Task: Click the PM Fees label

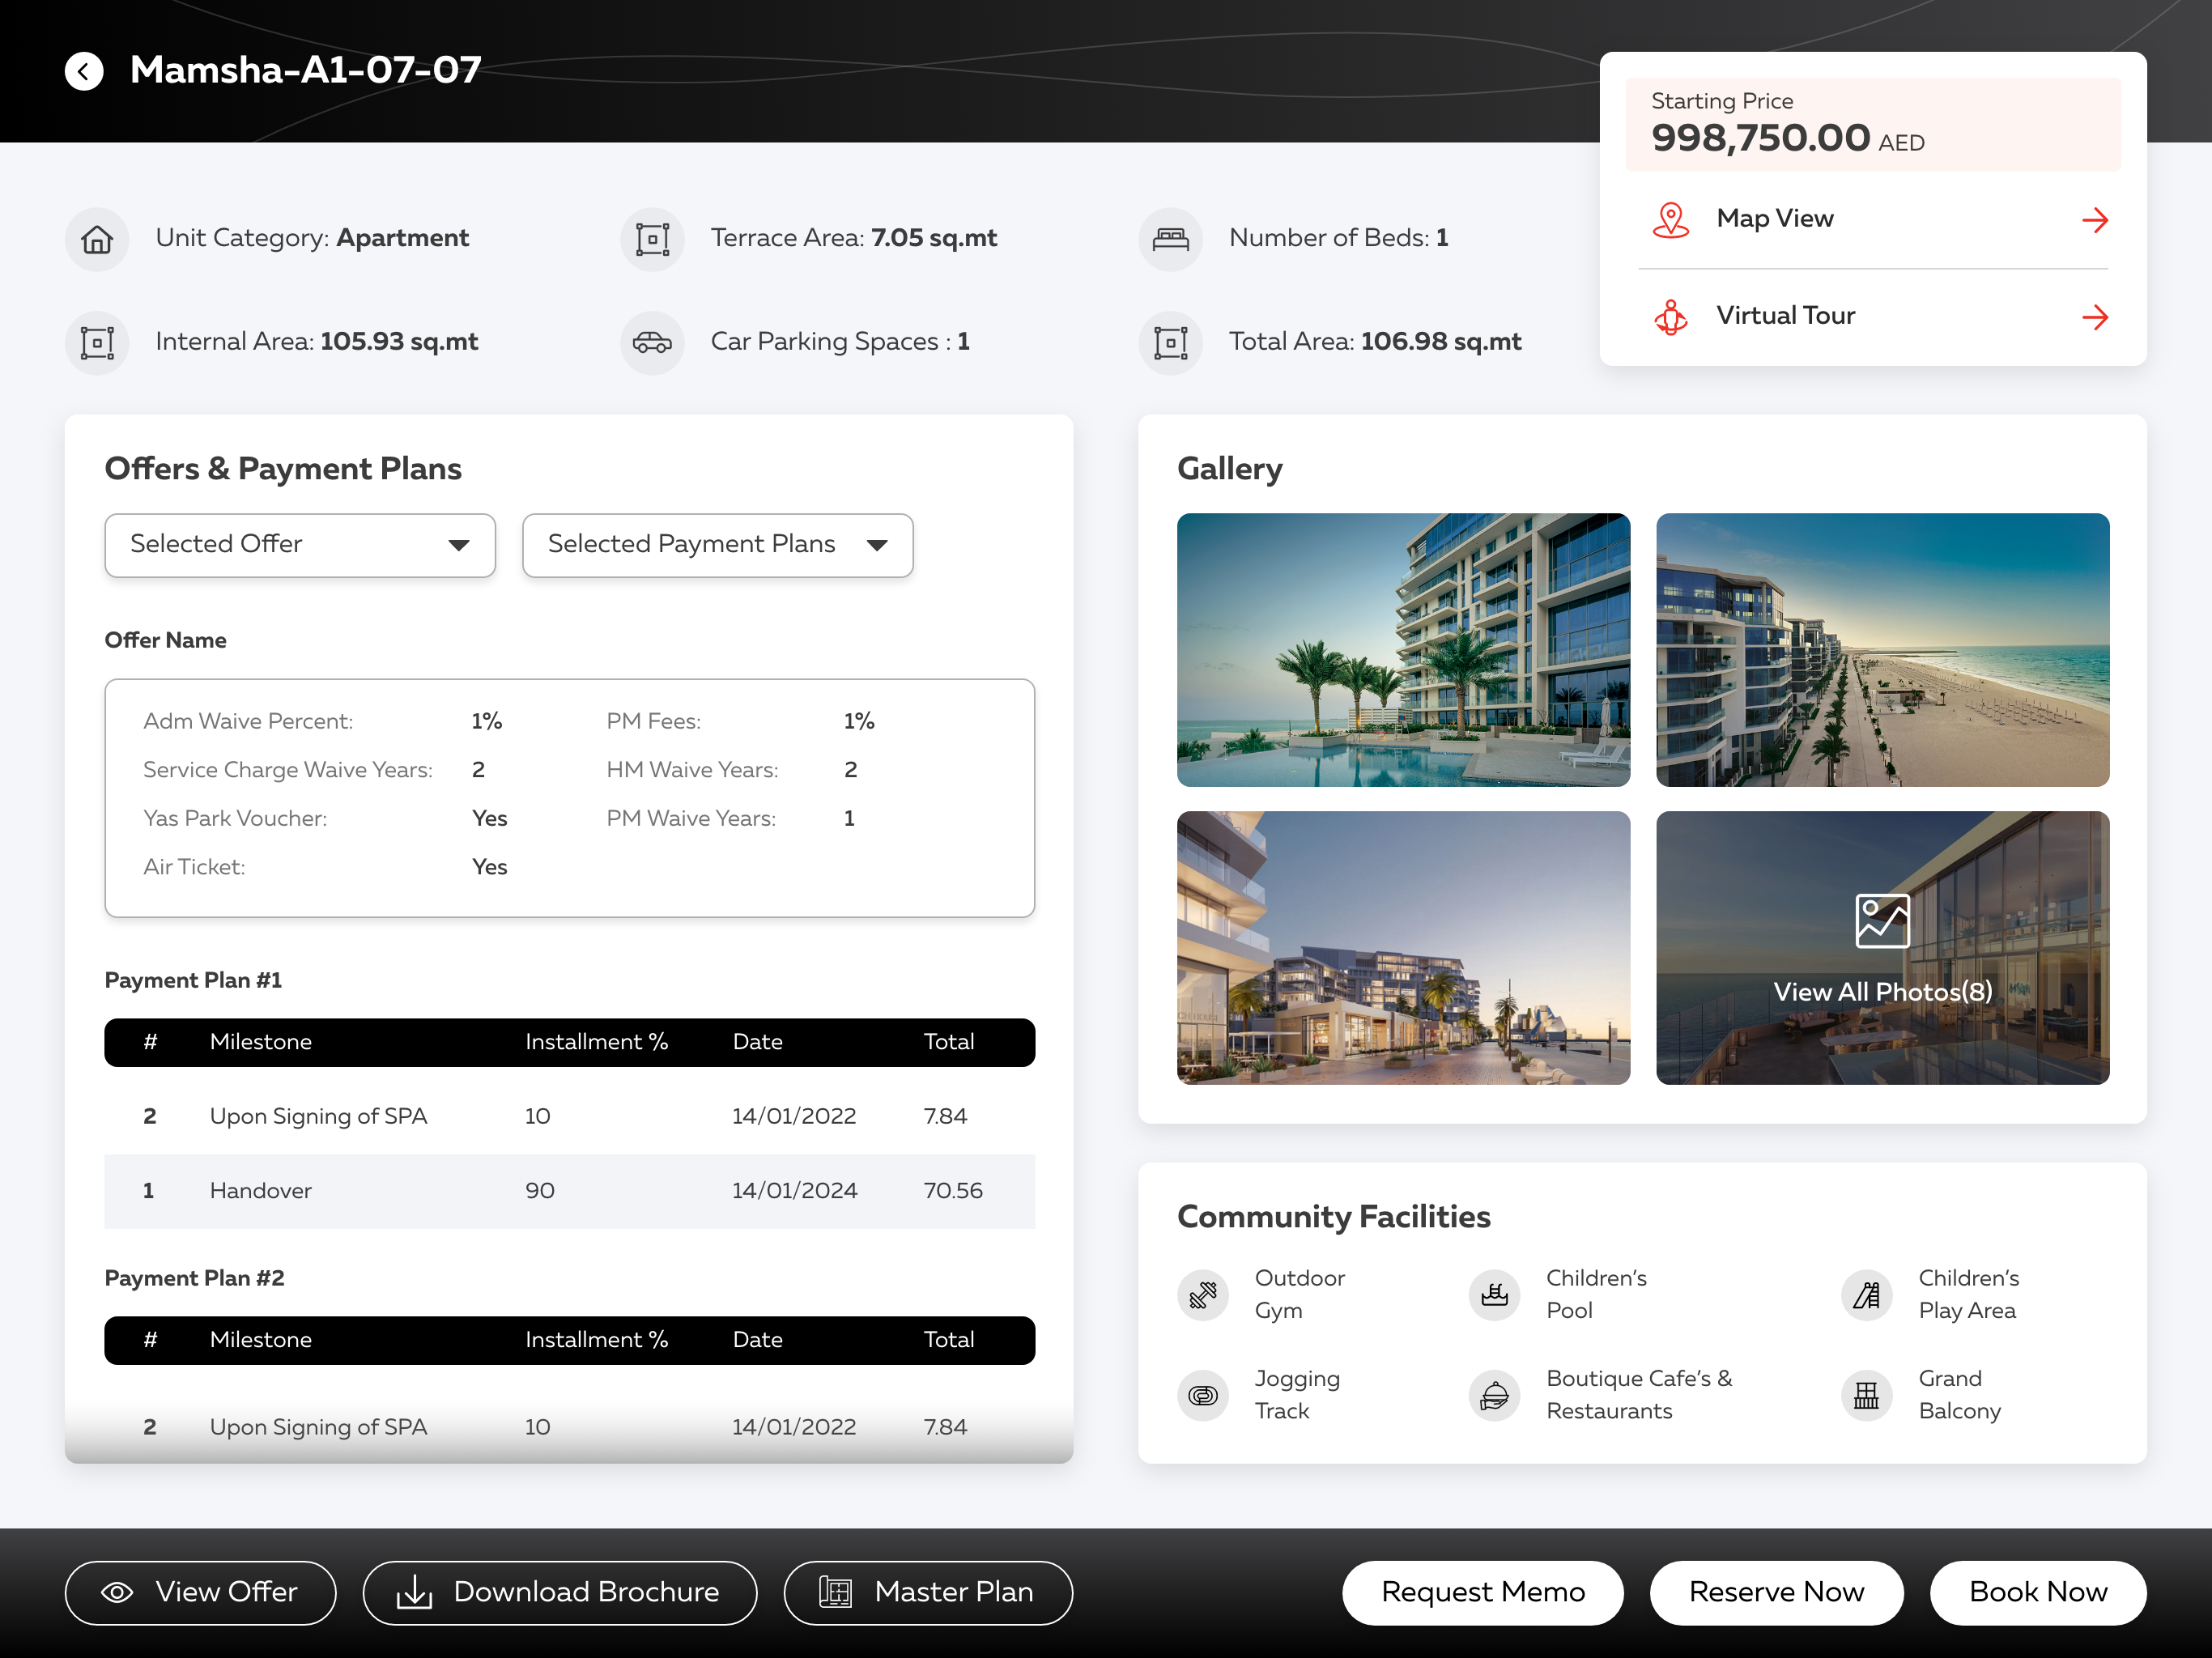Action: pos(654,722)
